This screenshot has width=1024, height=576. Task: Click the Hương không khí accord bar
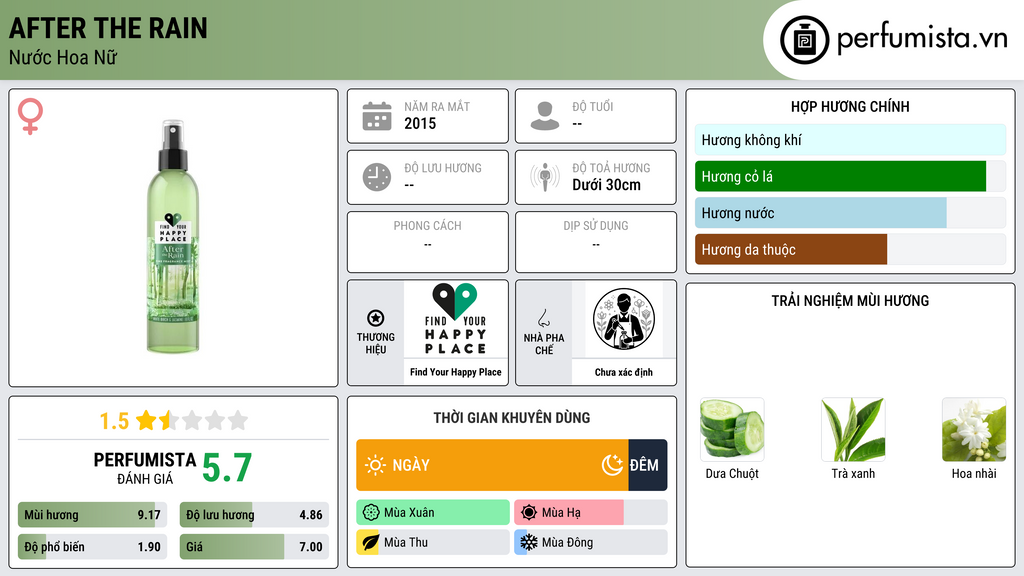coord(850,140)
